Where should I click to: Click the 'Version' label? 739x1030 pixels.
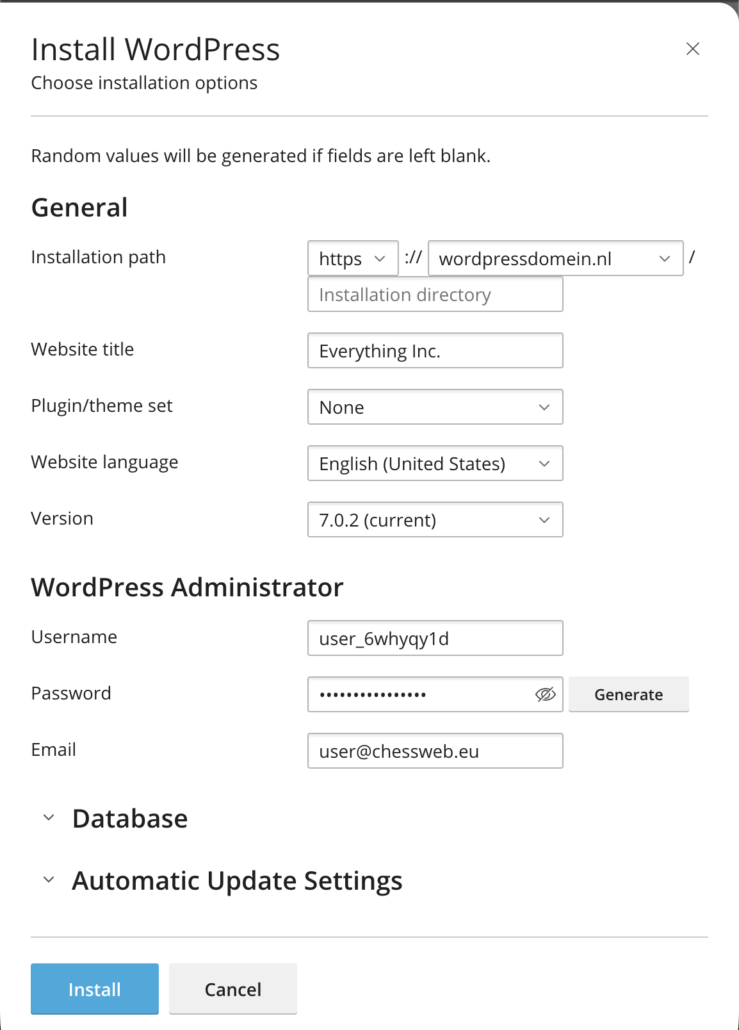(62, 518)
